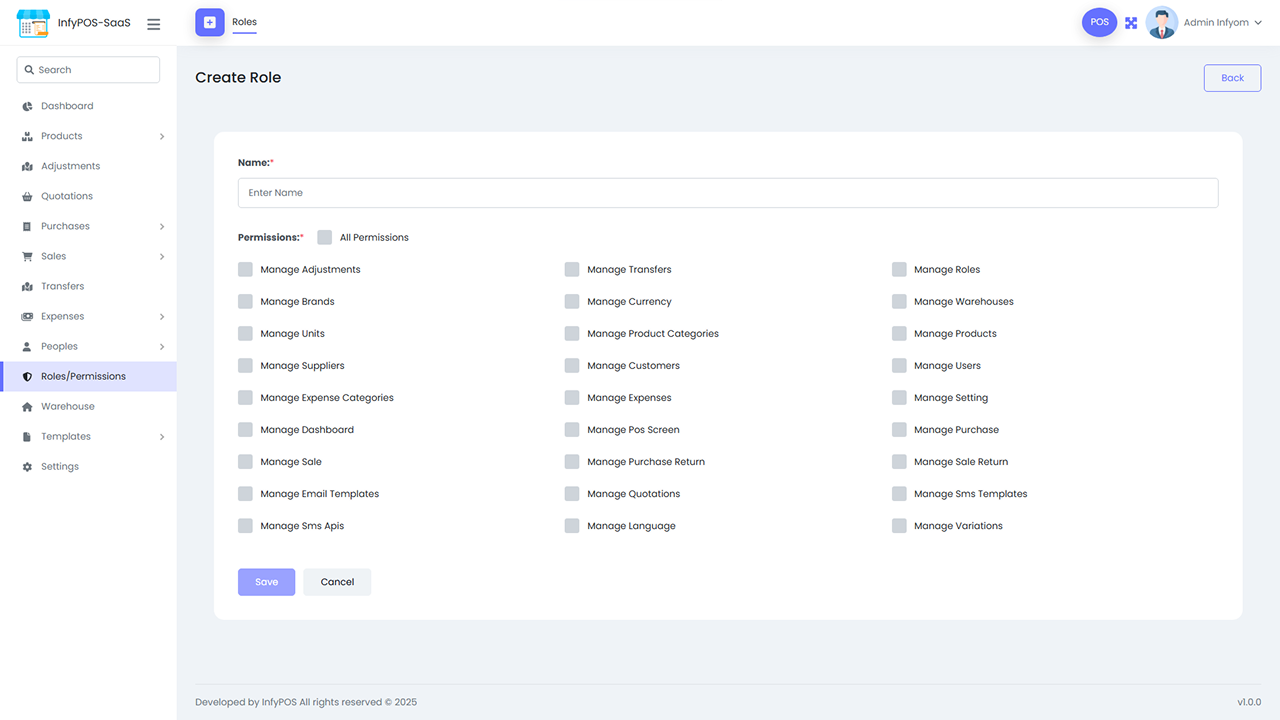
Task: Switch to the Roles tab at the top
Action: pos(245,22)
